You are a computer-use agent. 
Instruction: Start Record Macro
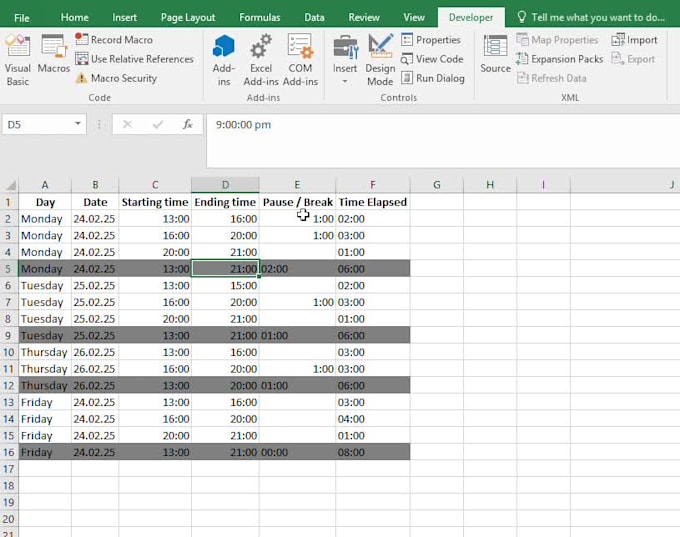[x=114, y=39]
